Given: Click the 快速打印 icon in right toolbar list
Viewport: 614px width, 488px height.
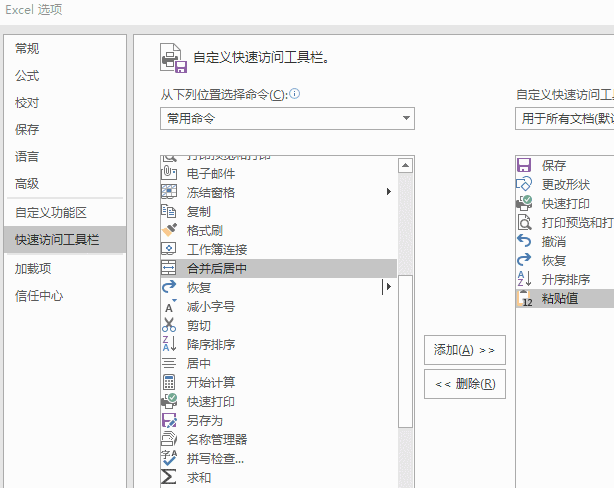Looking at the screenshot, I should click(x=524, y=203).
